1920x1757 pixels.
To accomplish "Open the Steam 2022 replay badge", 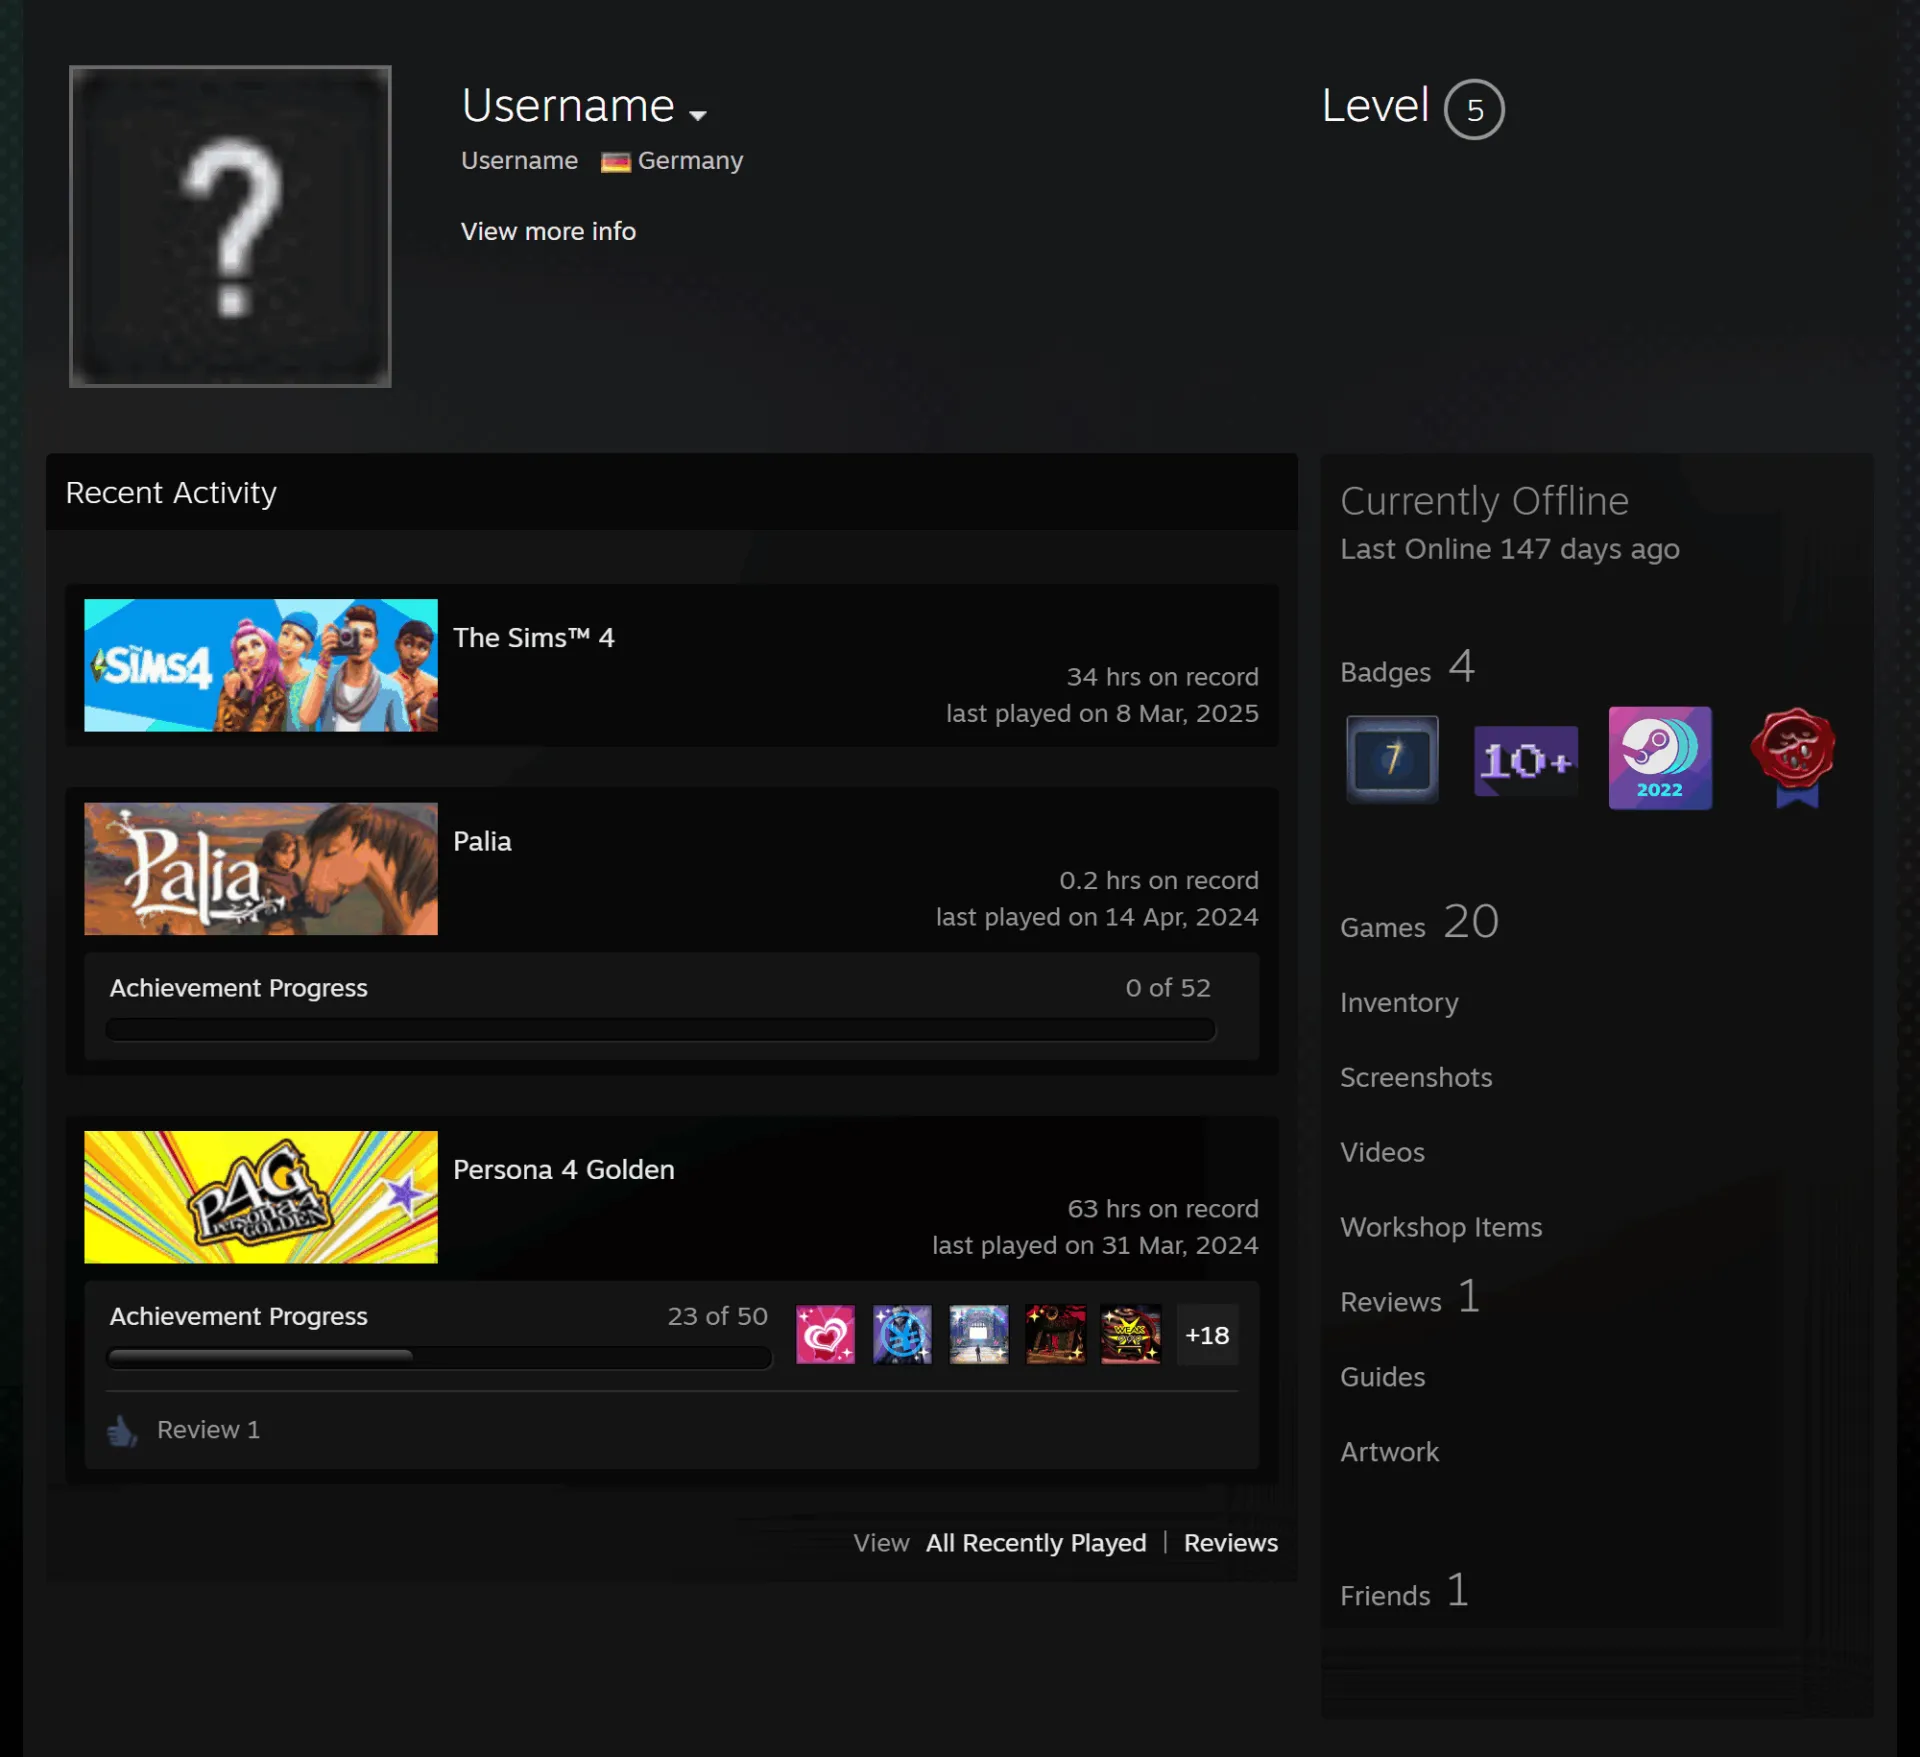I will coord(1660,758).
